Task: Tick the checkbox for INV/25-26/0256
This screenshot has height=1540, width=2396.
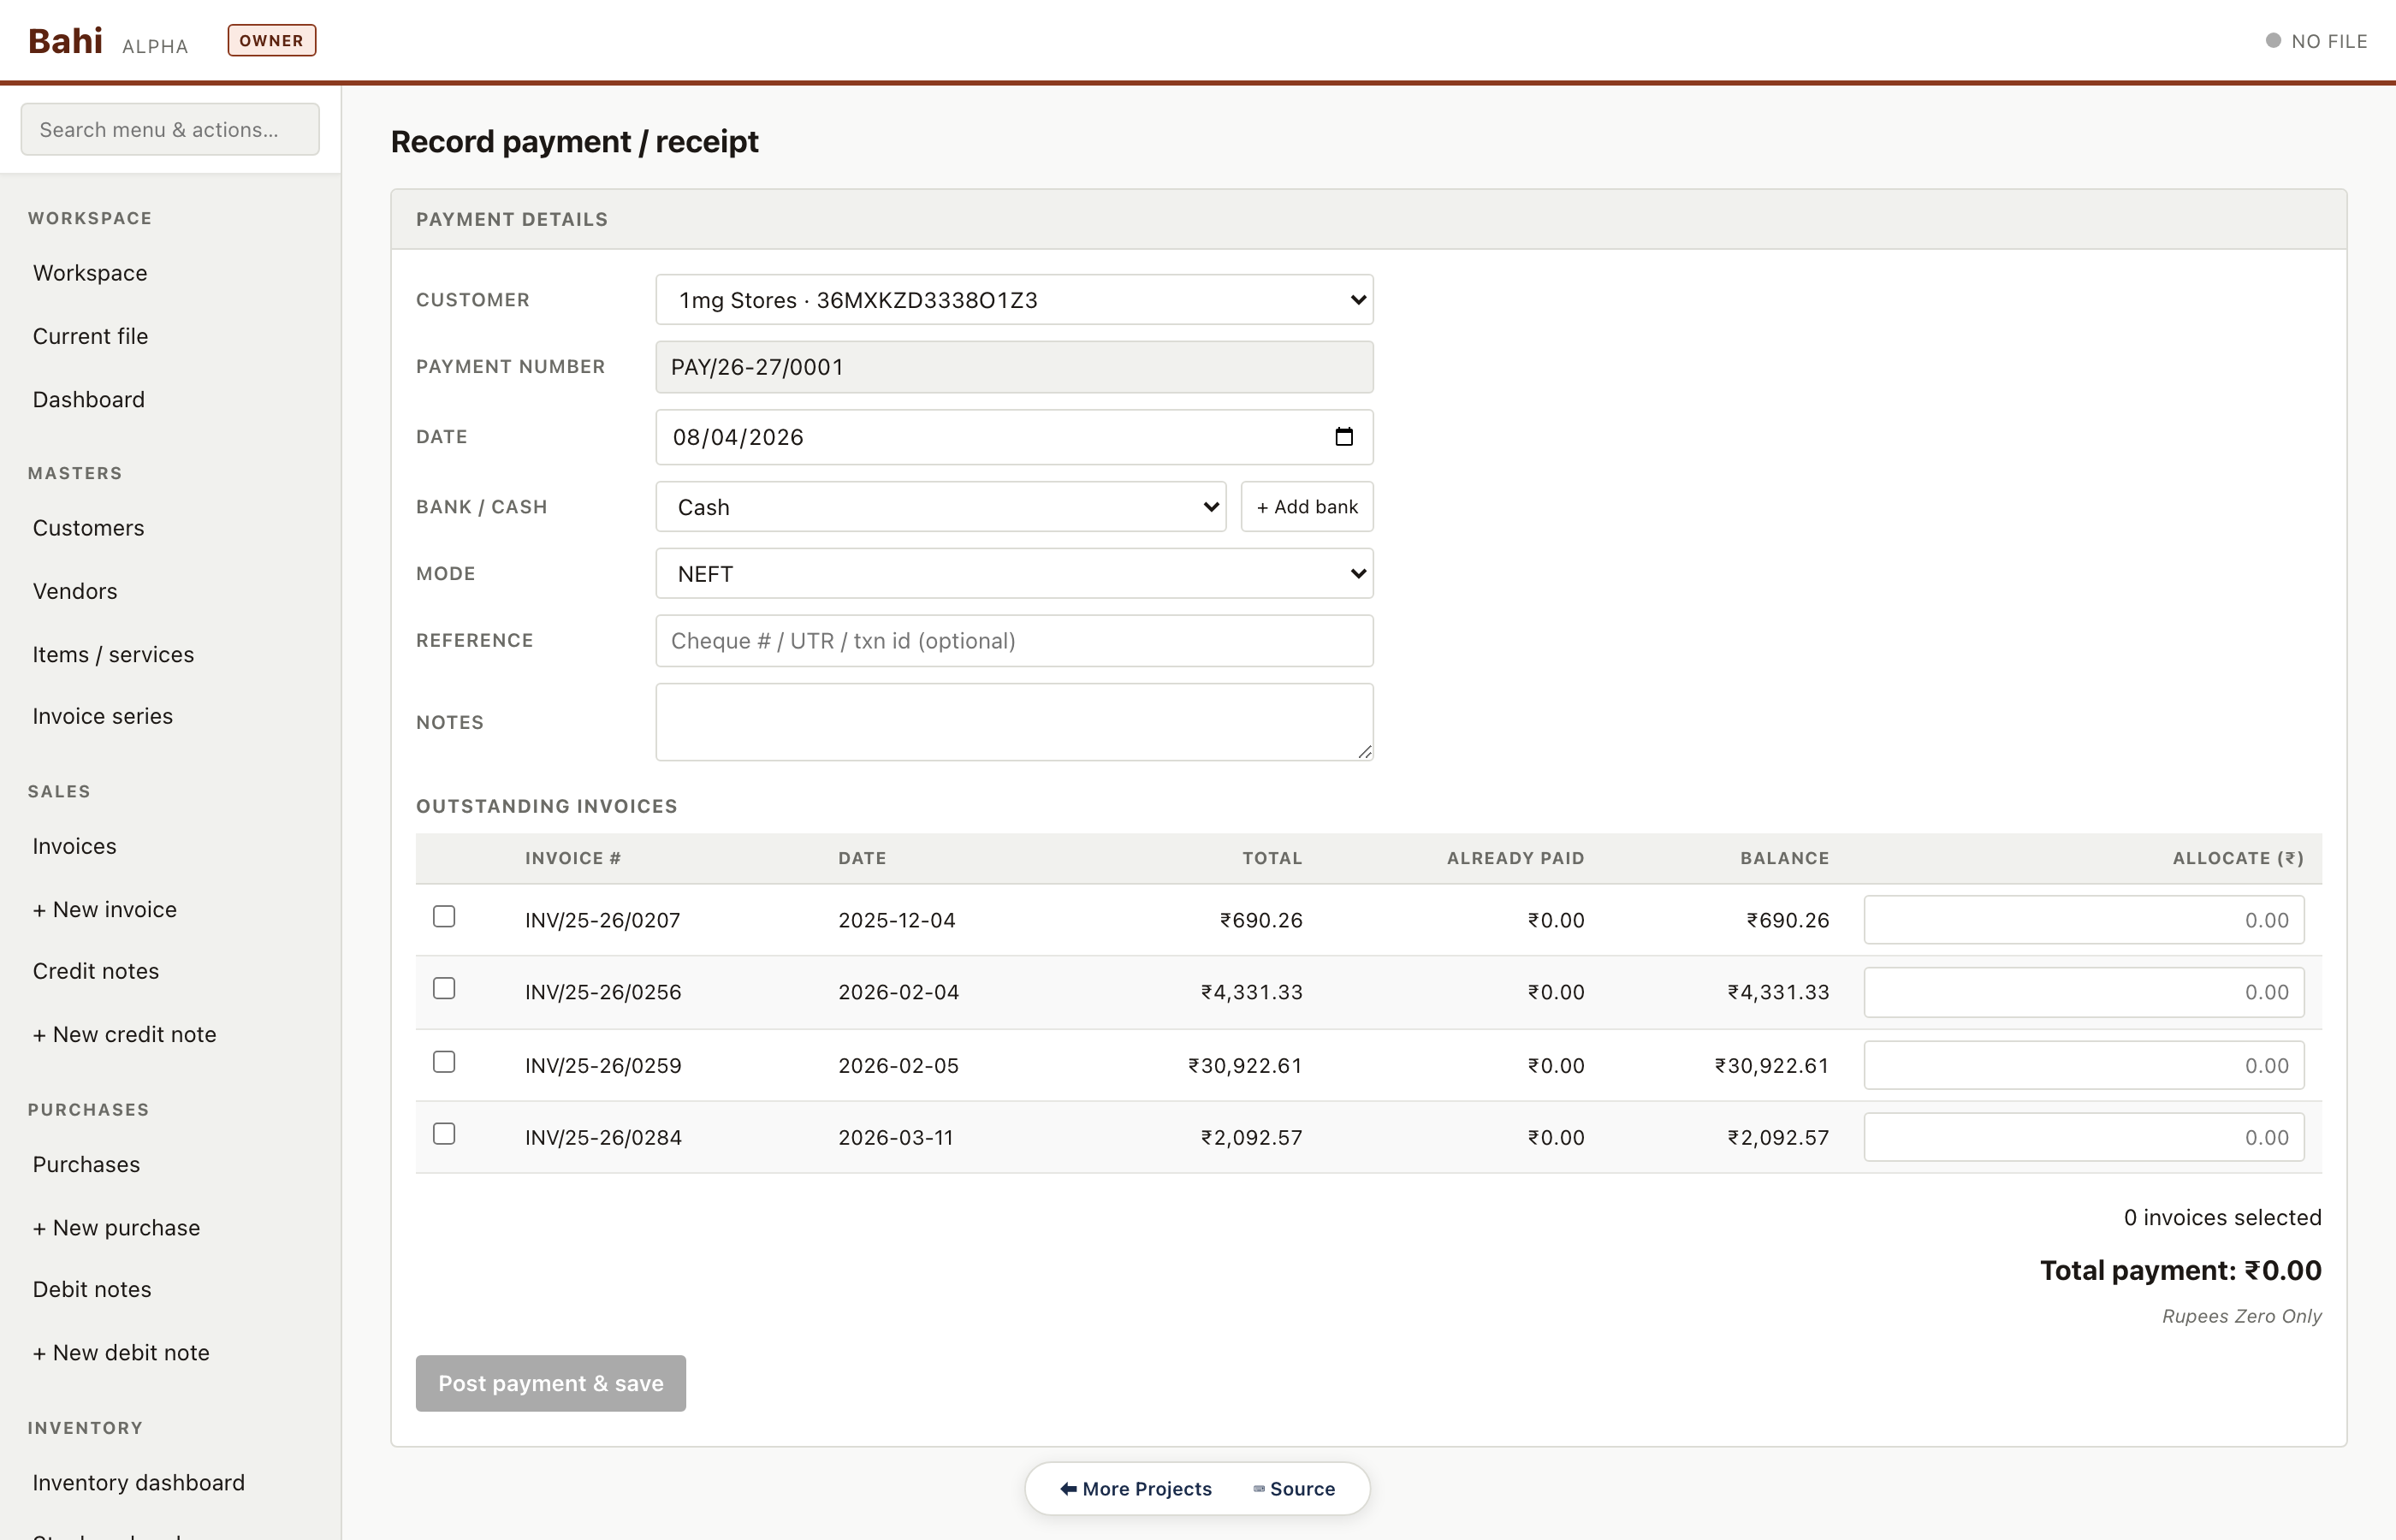Action: (x=444, y=989)
